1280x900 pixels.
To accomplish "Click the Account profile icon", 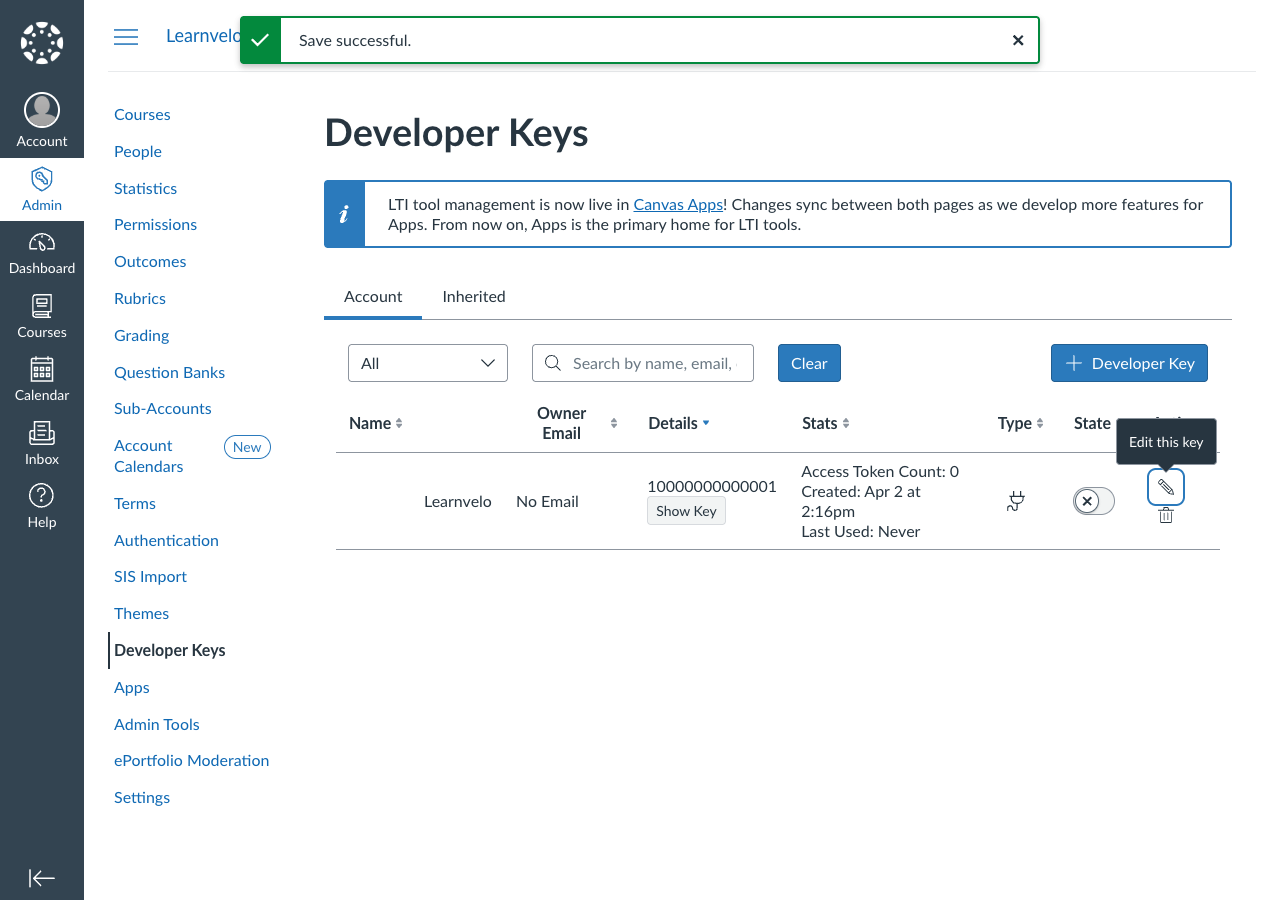I will point(41,110).
